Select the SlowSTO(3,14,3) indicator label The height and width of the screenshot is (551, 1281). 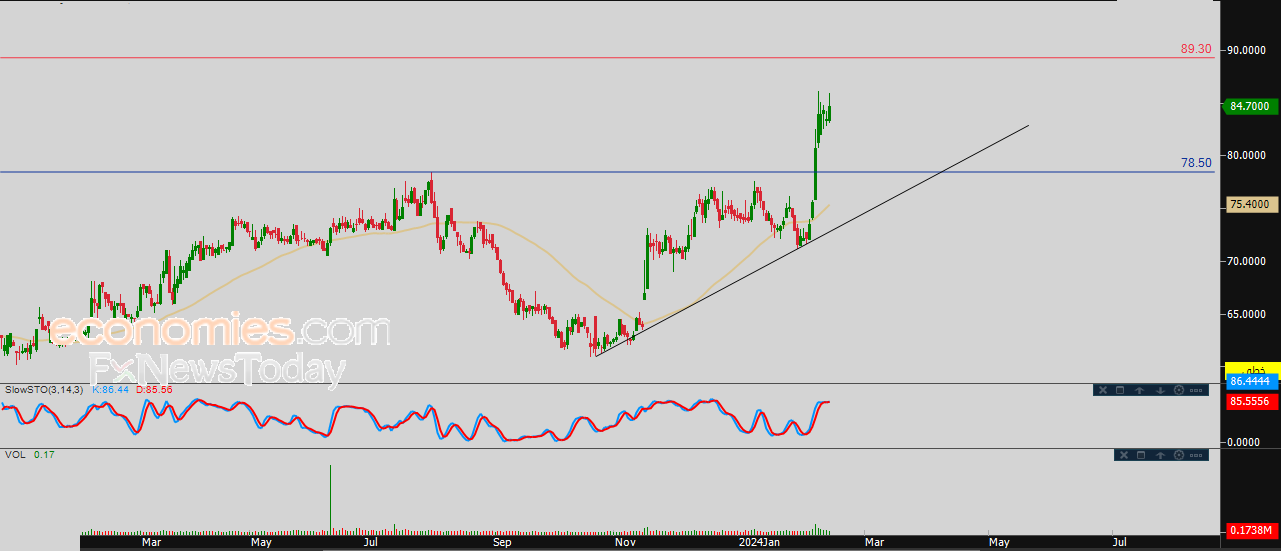pos(45,389)
